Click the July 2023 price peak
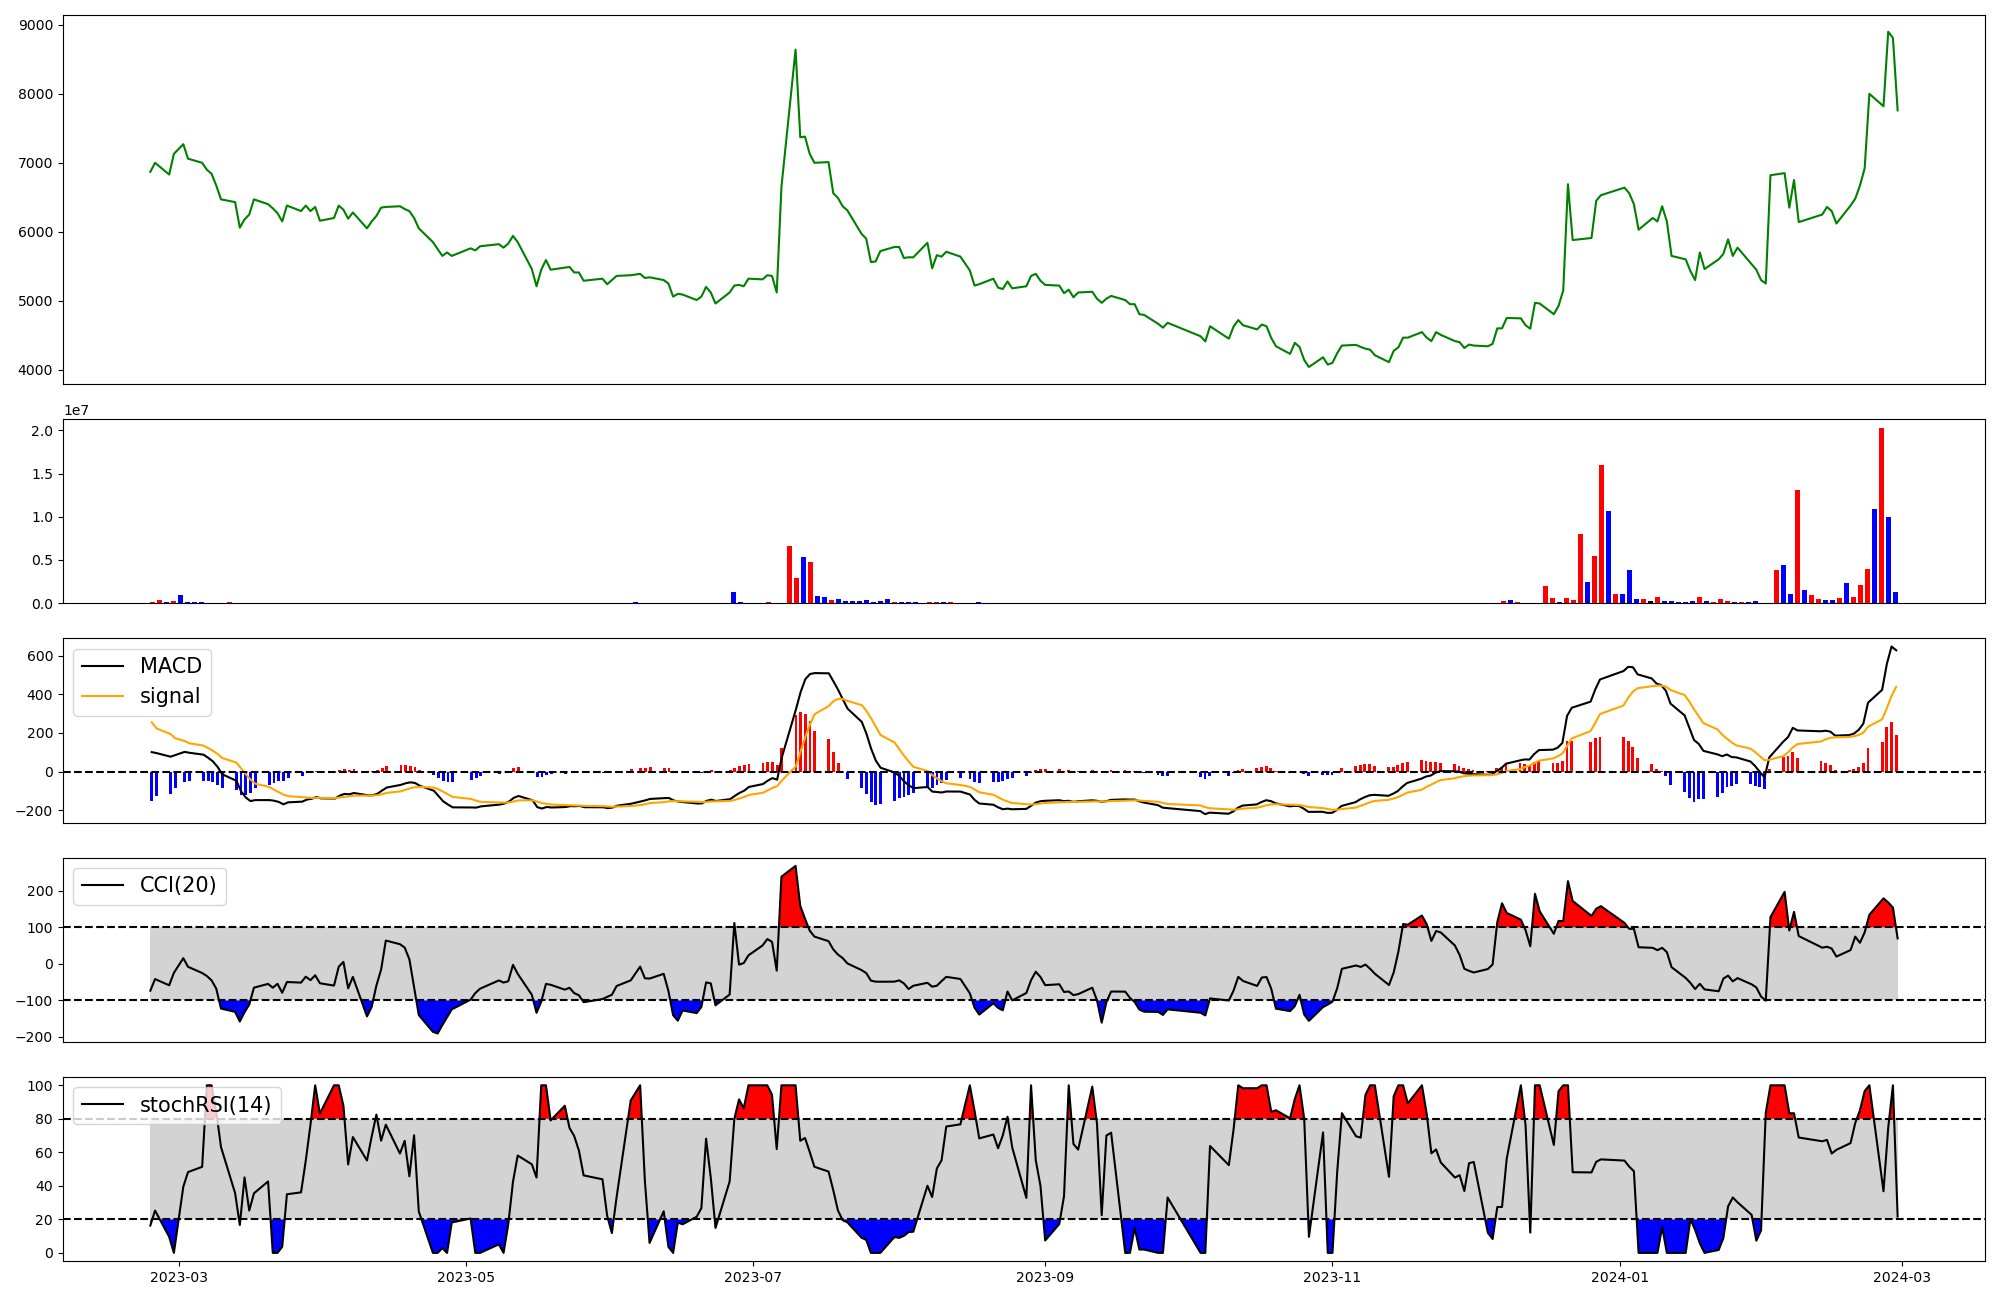 click(x=795, y=50)
